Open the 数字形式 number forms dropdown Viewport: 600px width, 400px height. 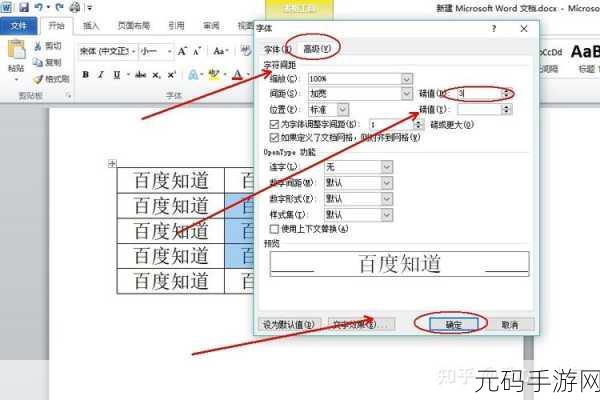tap(359, 199)
